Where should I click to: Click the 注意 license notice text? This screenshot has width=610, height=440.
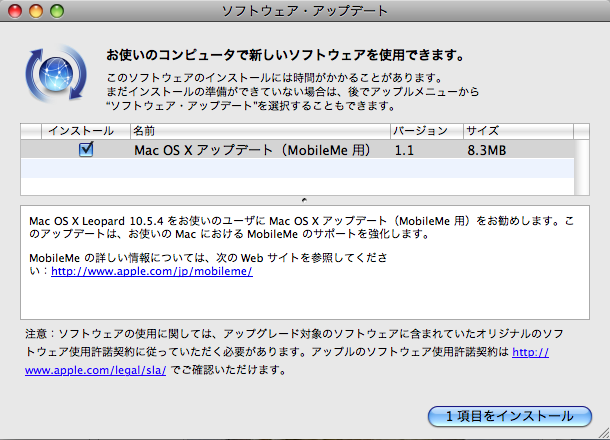(x=294, y=352)
